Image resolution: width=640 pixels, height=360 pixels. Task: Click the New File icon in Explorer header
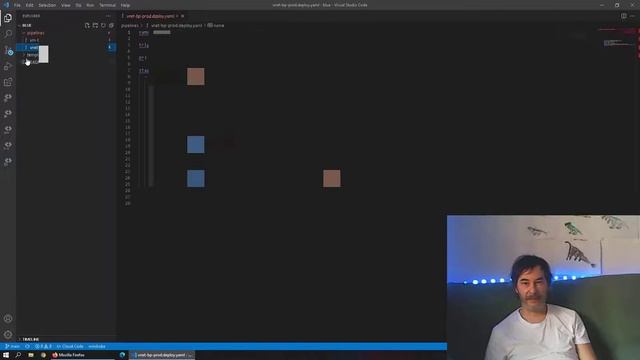[x=87, y=25]
